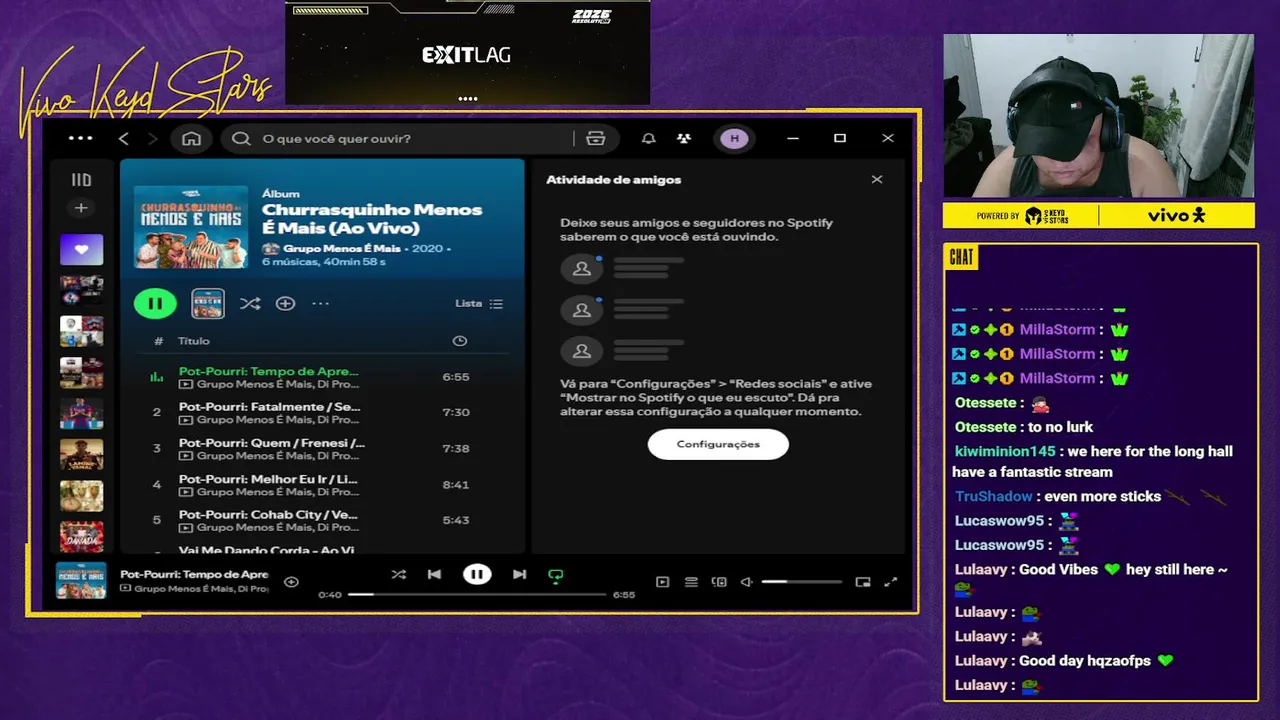The height and width of the screenshot is (720, 1280).
Task: Pause playback in the bottom player bar
Action: click(x=477, y=574)
